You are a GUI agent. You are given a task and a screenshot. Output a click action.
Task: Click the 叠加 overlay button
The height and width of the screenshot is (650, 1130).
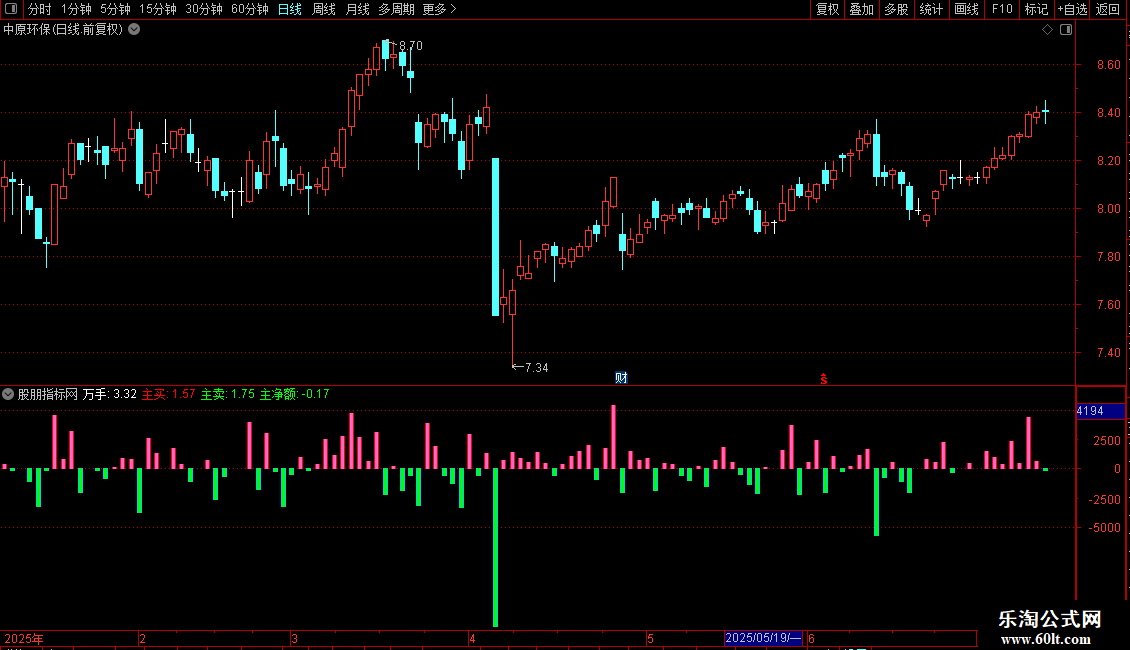tap(862, 9)
